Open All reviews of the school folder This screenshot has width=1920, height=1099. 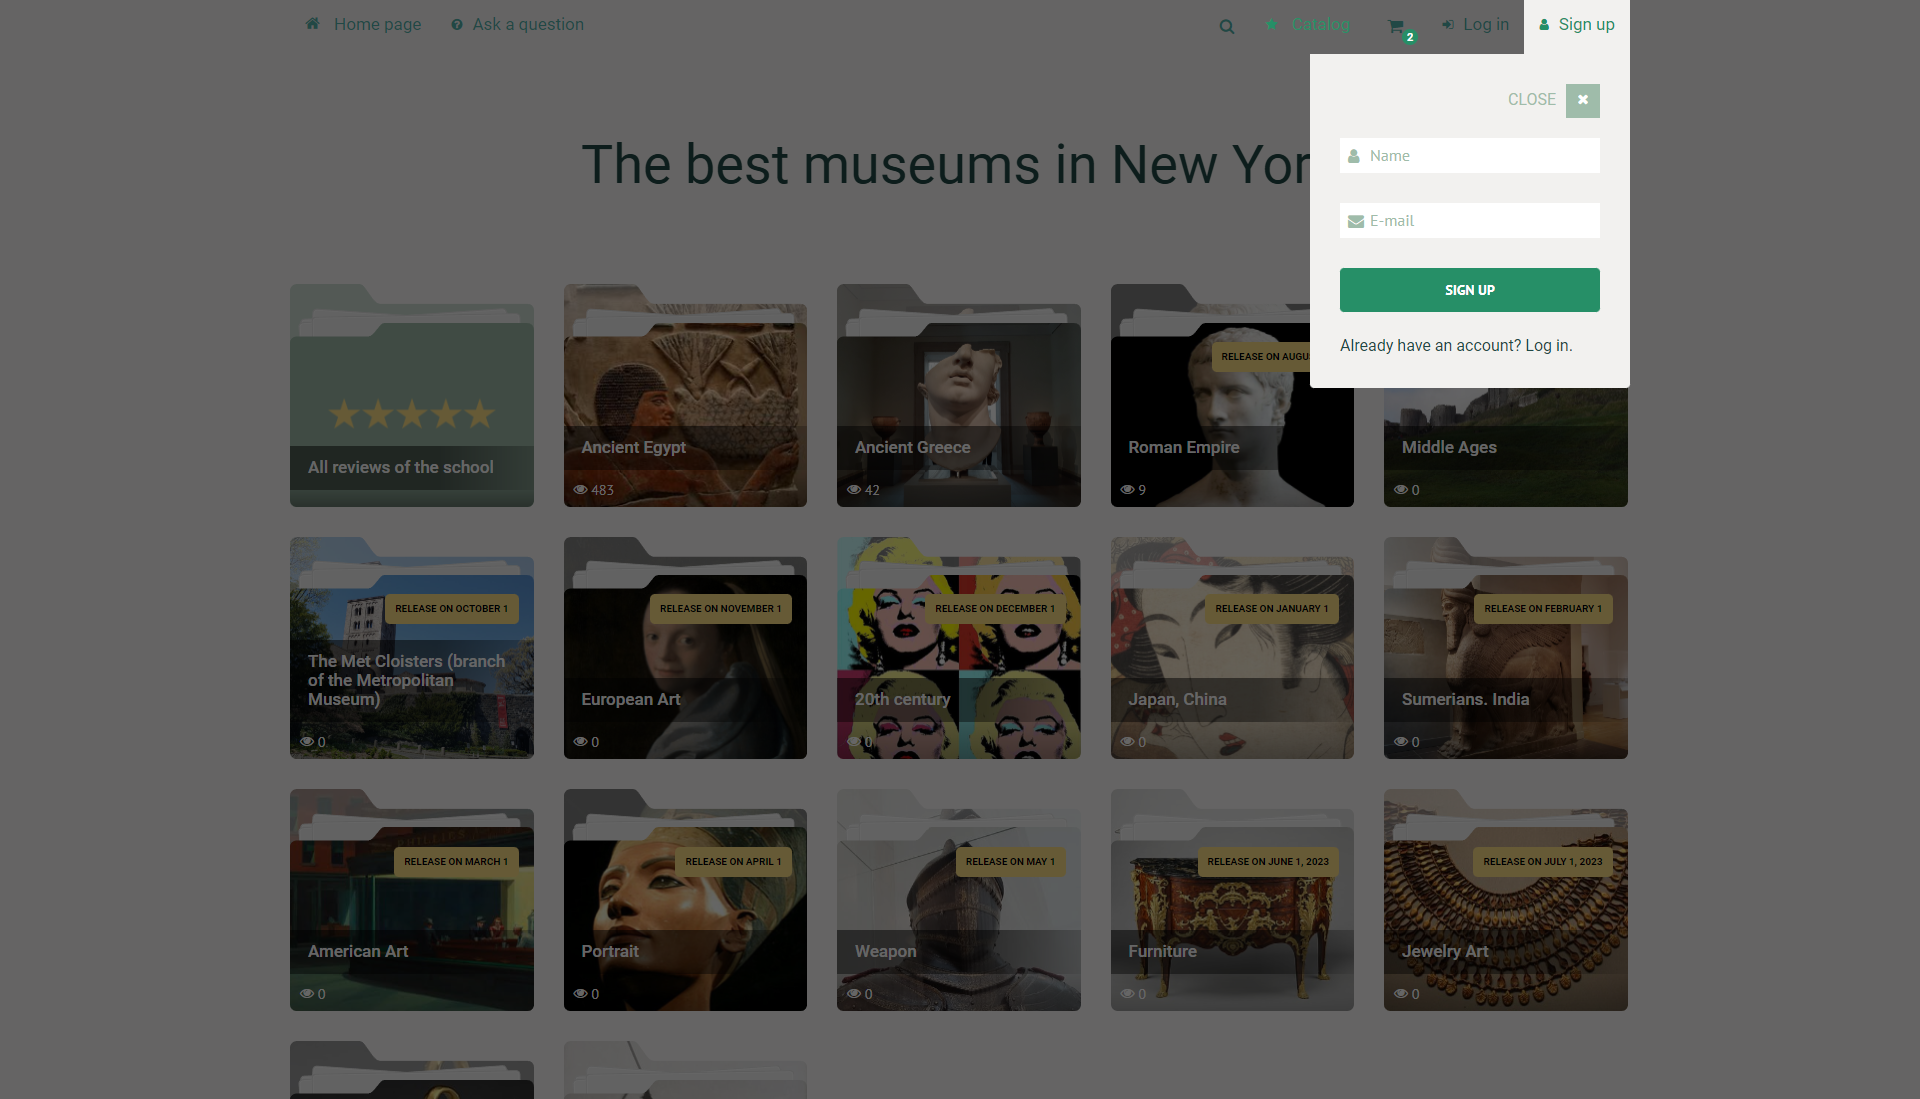[x=412, y=396]
